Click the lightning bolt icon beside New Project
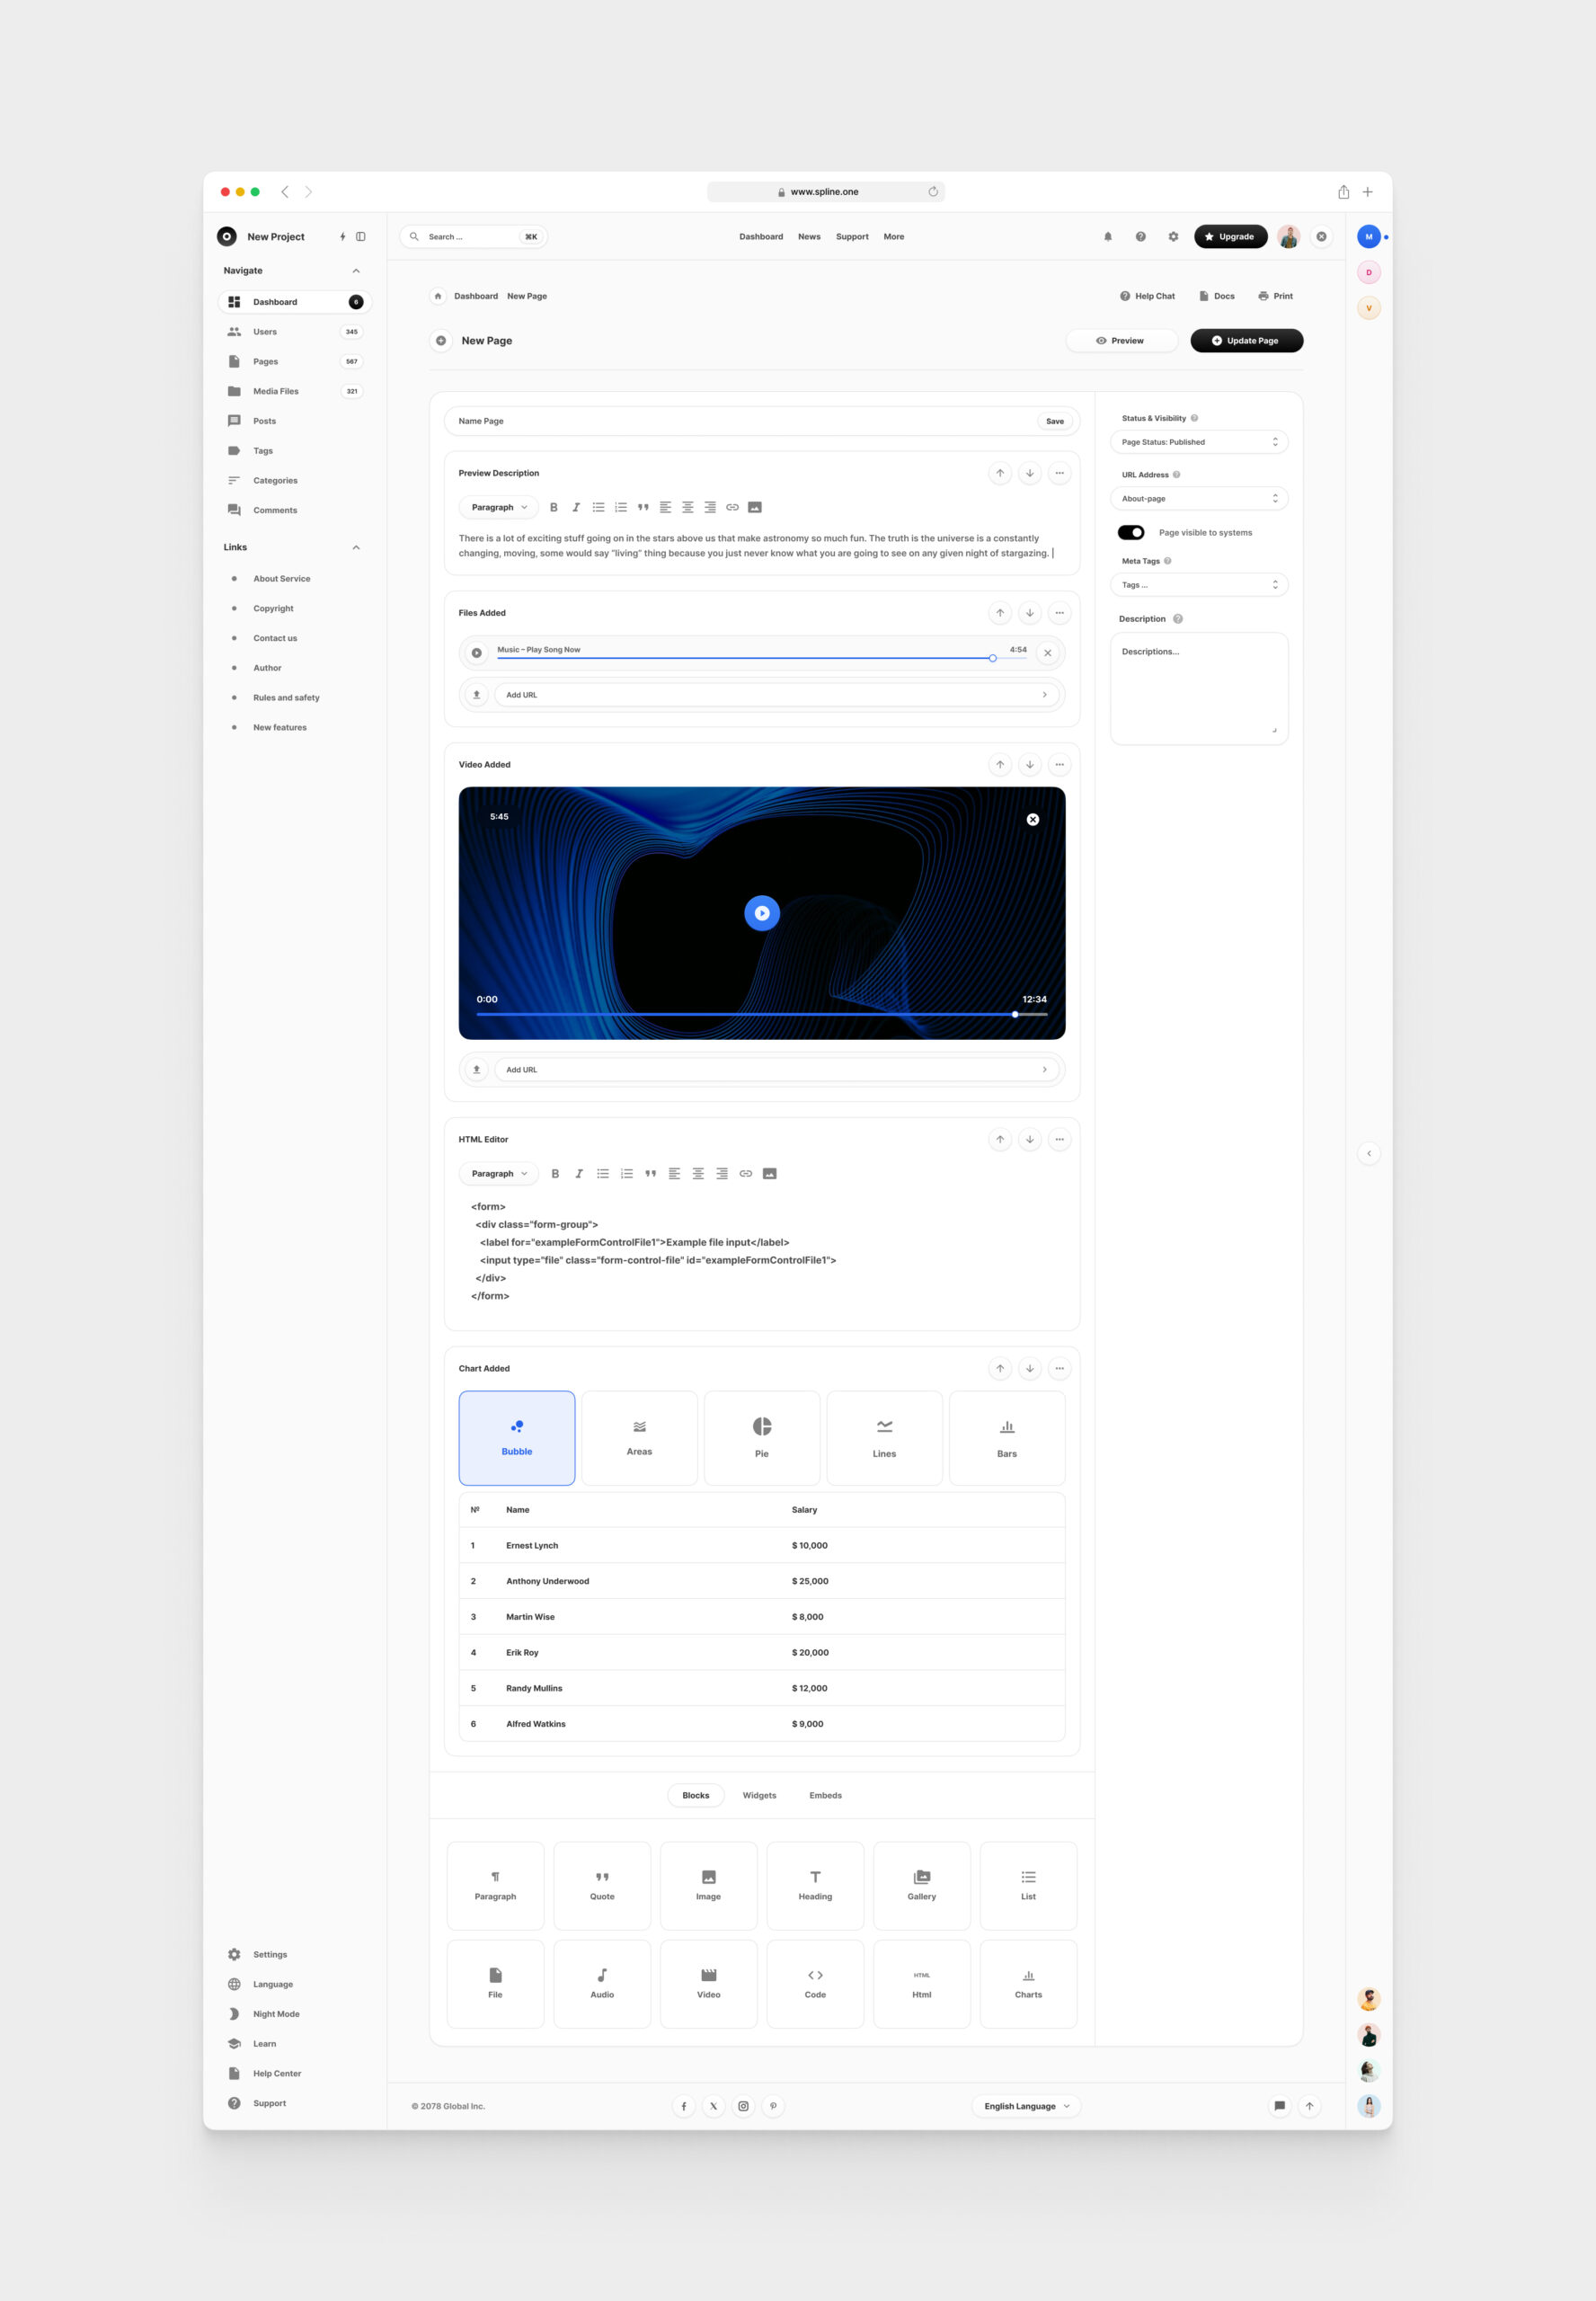This screenshot has width=1596, height=2301. (342, 237)
